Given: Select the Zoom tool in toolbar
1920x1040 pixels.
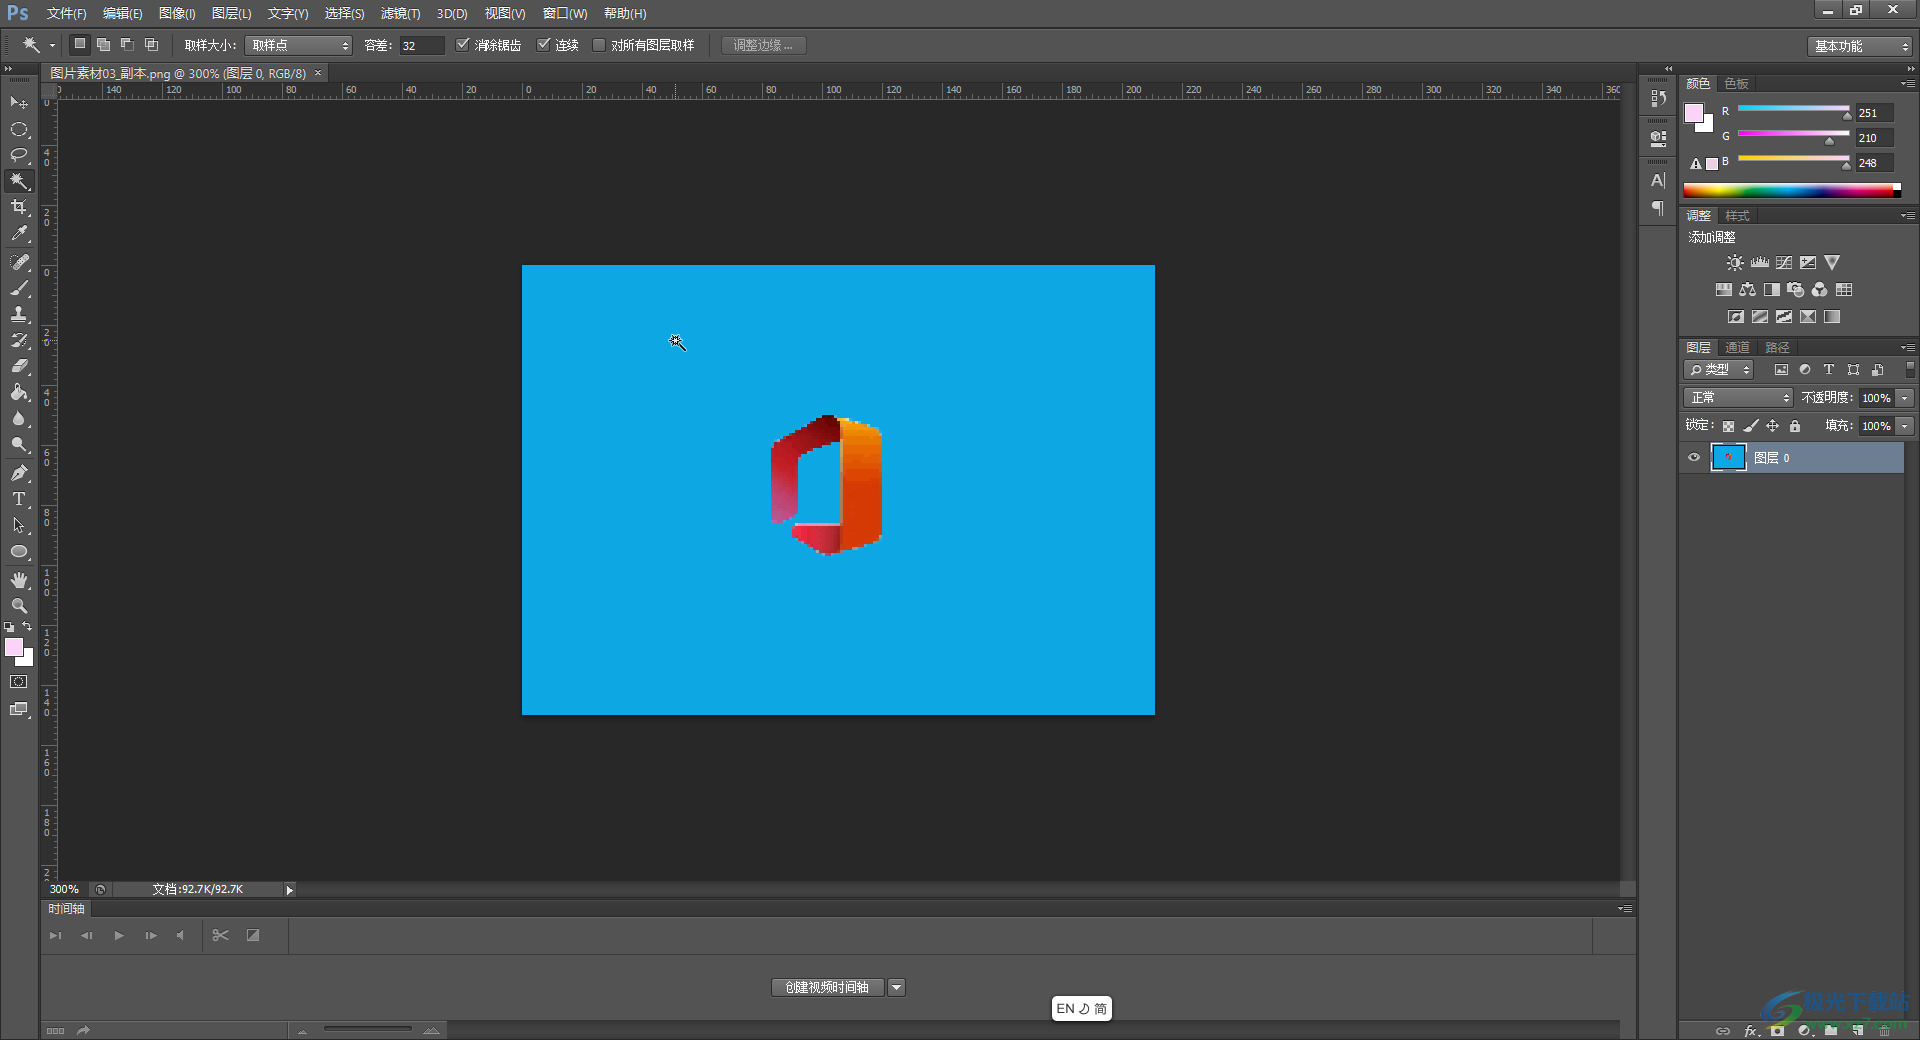Looking at the screenshot, I should click(x=19, y=606).
